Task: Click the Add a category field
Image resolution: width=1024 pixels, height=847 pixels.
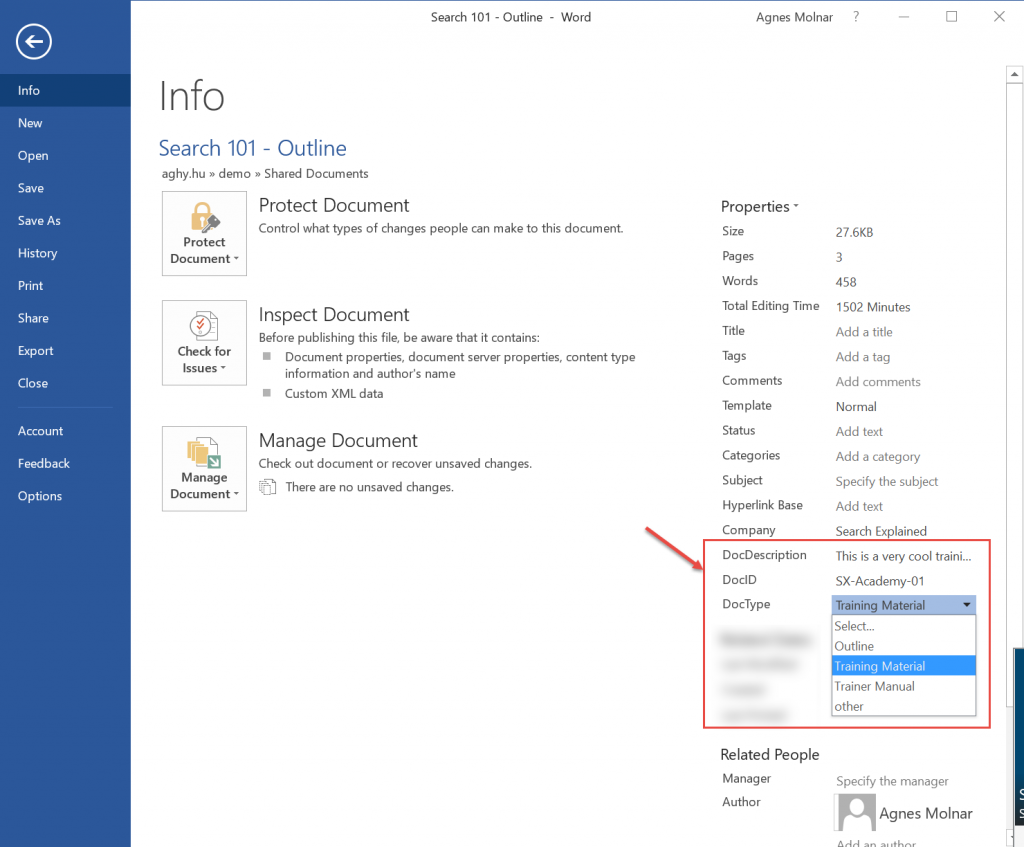Action: (x=878, y=456)
